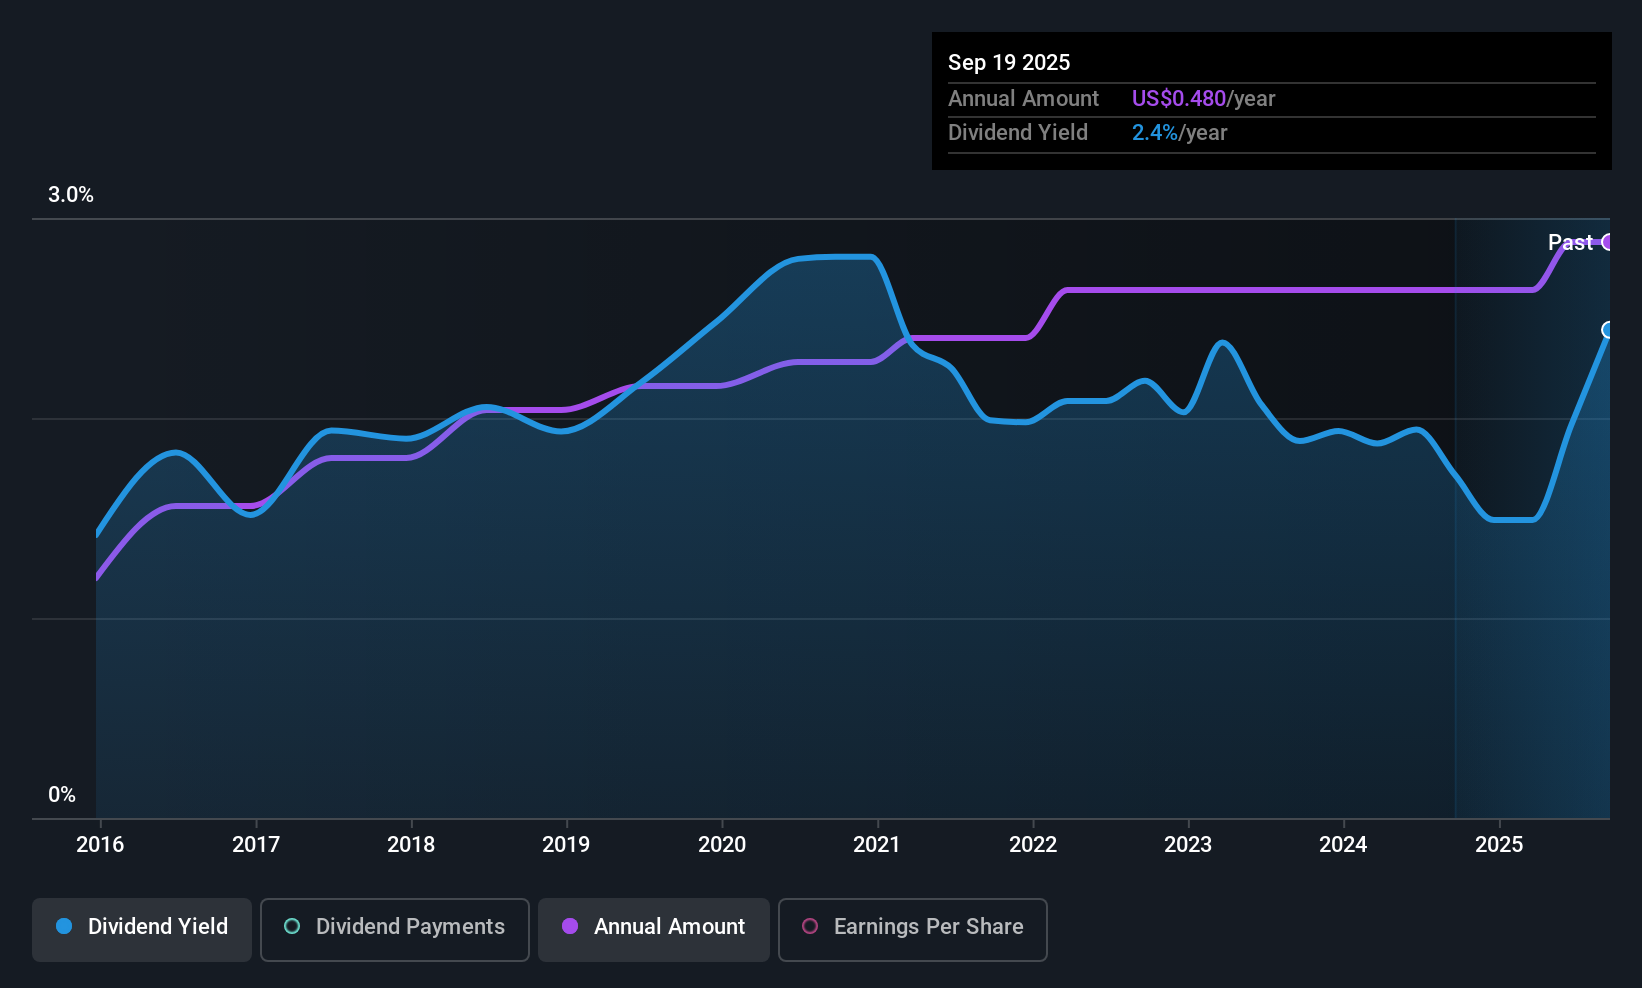
Task: Click the 2021 year on the timeline axis
Action: point(877,844)
